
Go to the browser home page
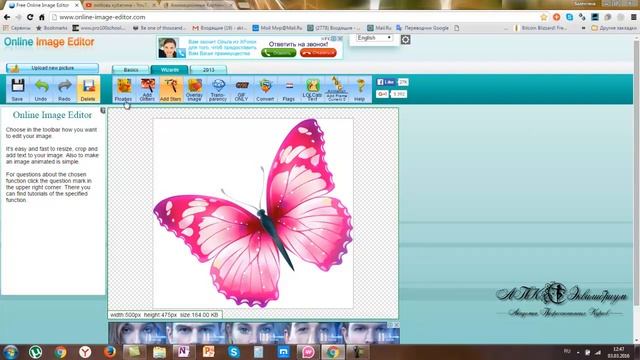click(42, 17)
